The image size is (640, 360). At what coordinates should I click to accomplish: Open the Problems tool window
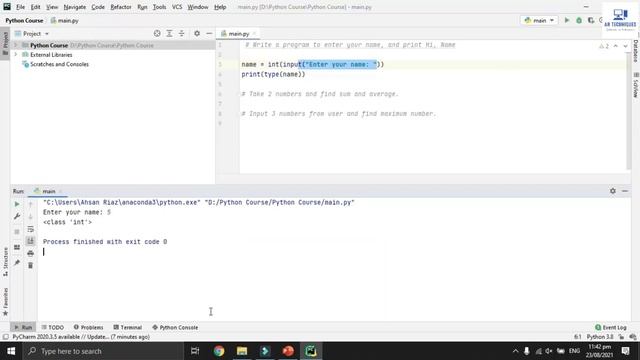(x=88, y=327)
